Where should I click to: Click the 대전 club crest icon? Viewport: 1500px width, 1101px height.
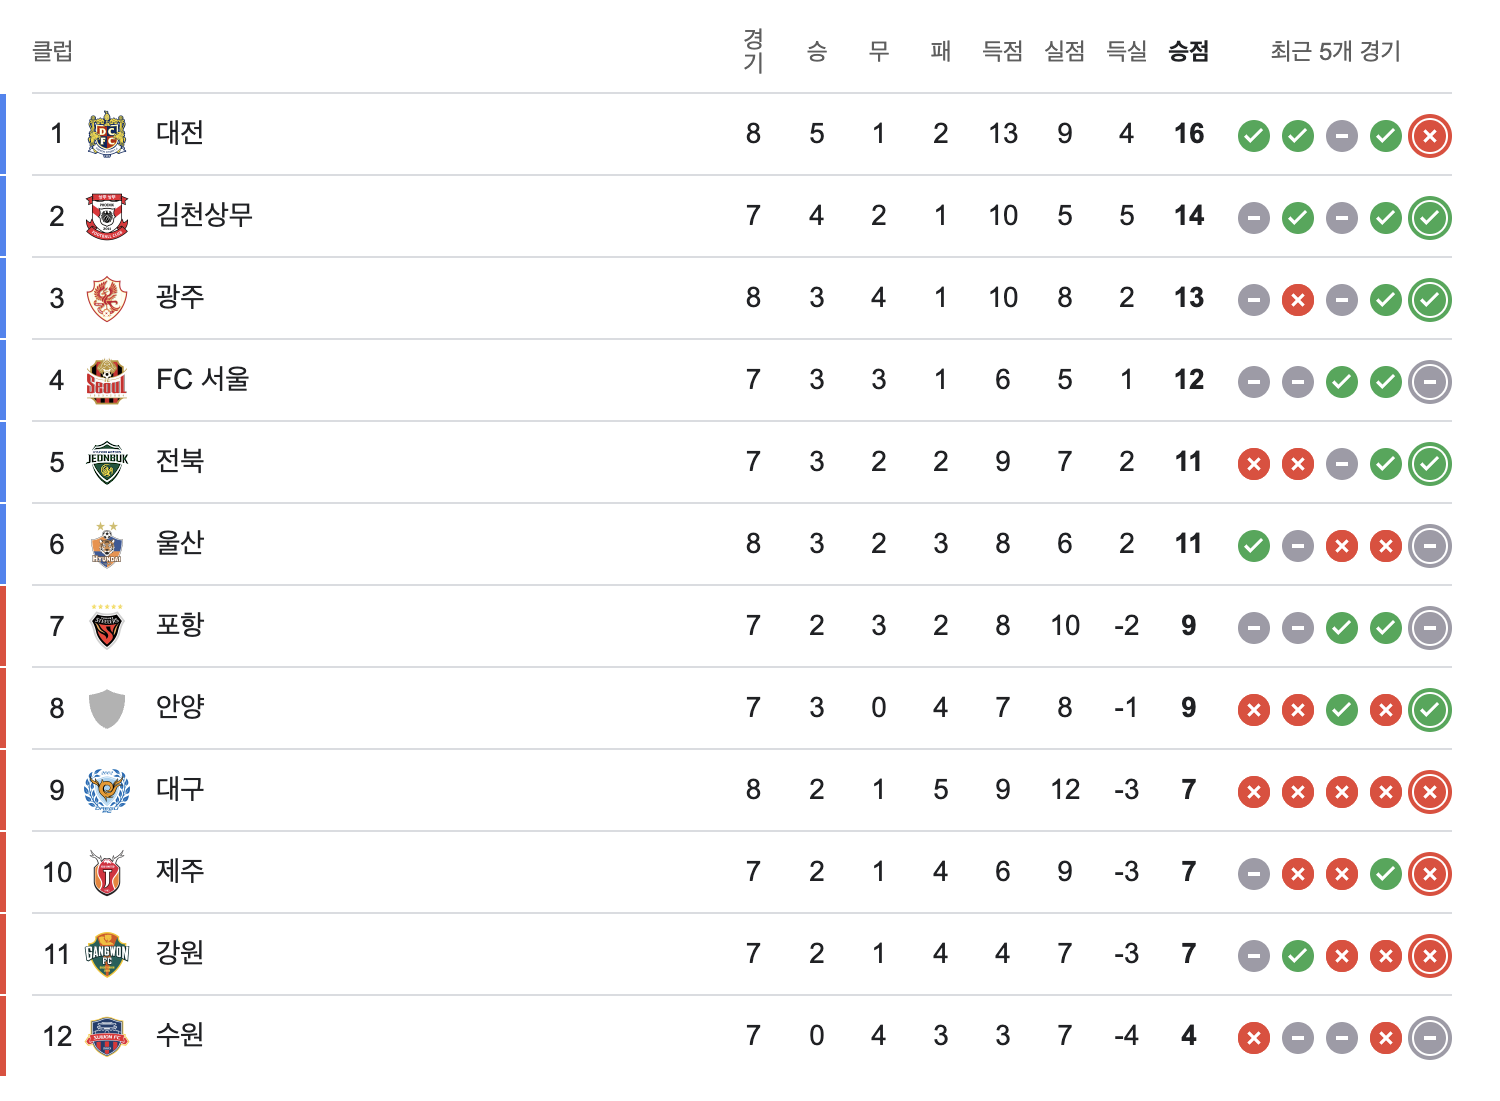click(x=107, y=134)
